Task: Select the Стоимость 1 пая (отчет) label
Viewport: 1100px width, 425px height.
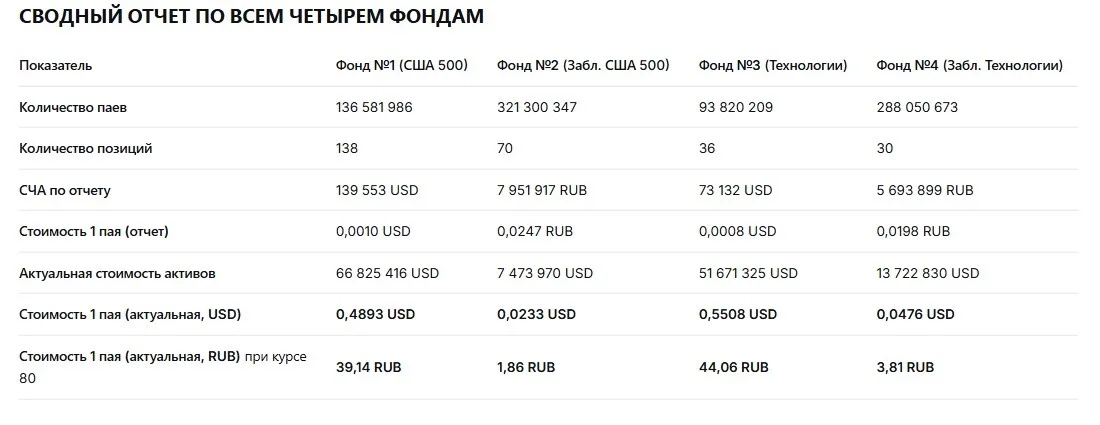Action: (94, 231)
